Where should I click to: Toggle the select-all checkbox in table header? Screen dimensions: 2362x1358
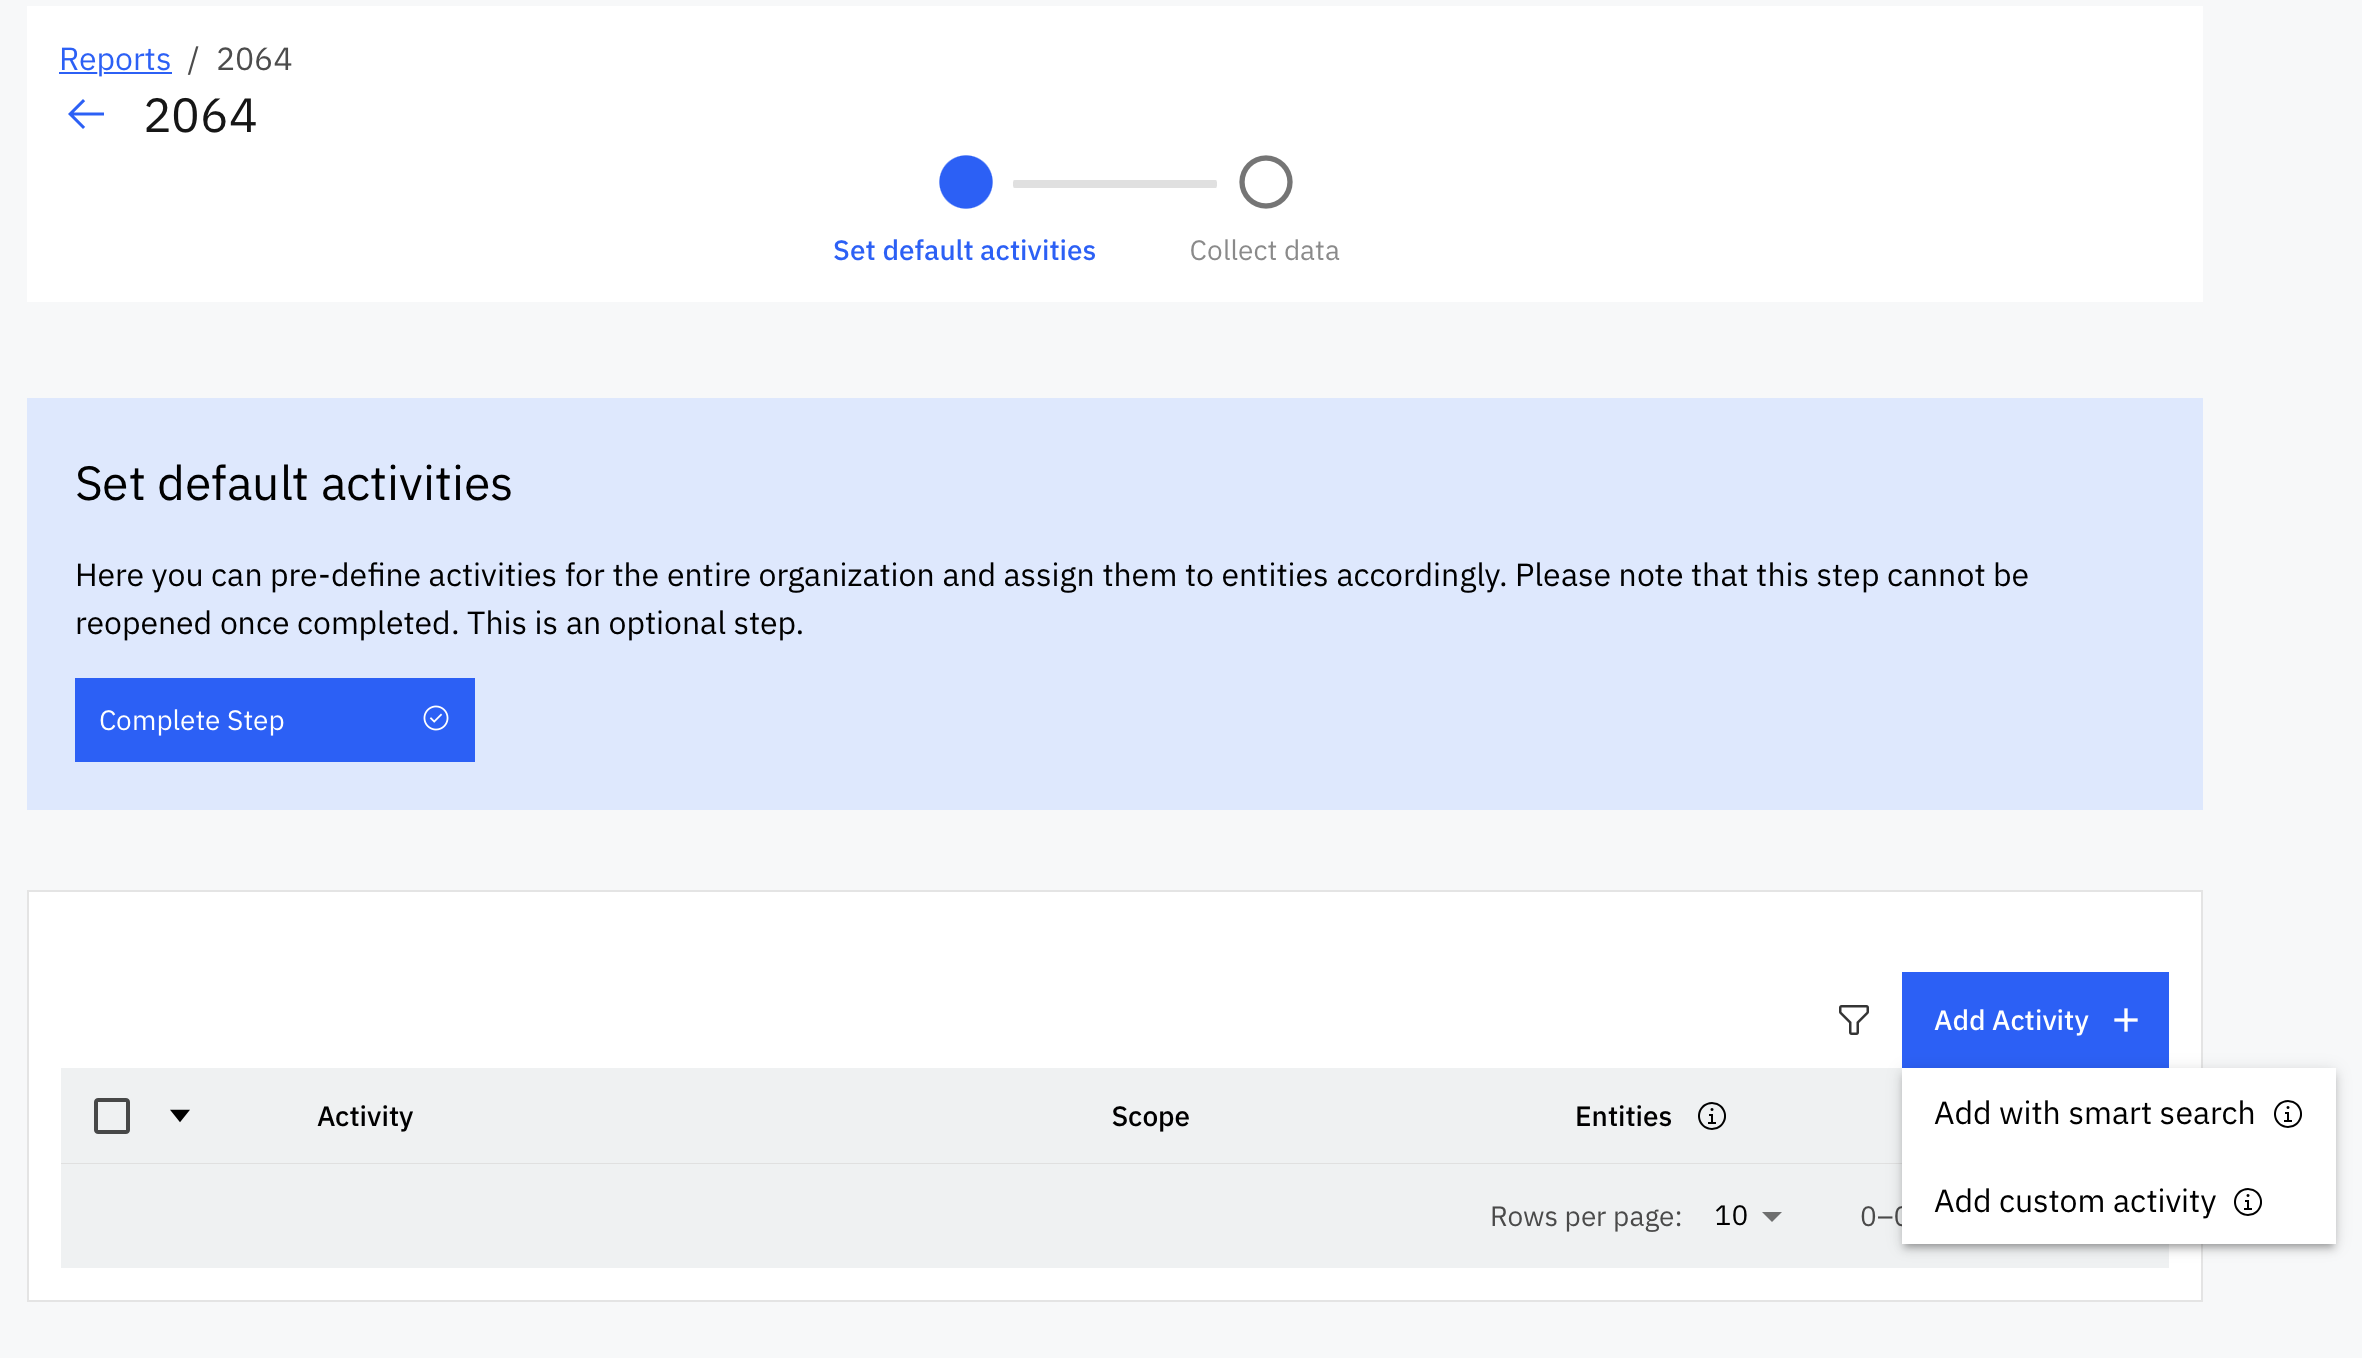point(112,1116)
